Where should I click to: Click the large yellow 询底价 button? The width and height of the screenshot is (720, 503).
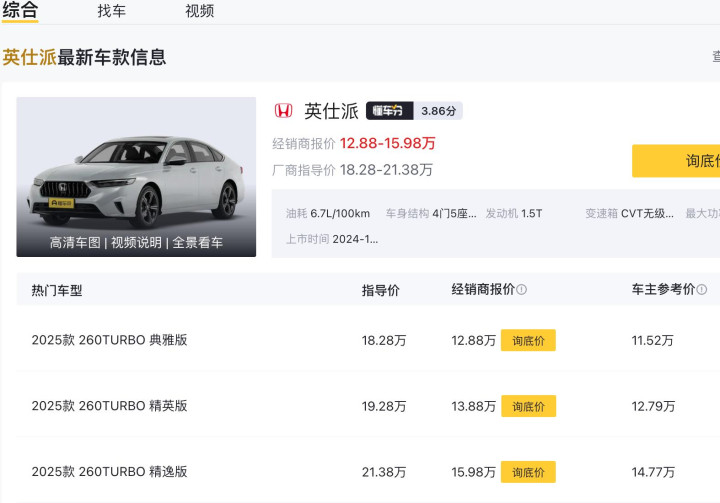(680, 161)
